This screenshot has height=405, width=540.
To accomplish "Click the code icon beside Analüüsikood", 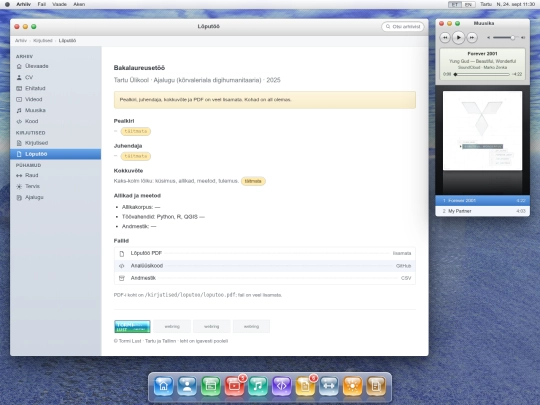I will 122,266.
